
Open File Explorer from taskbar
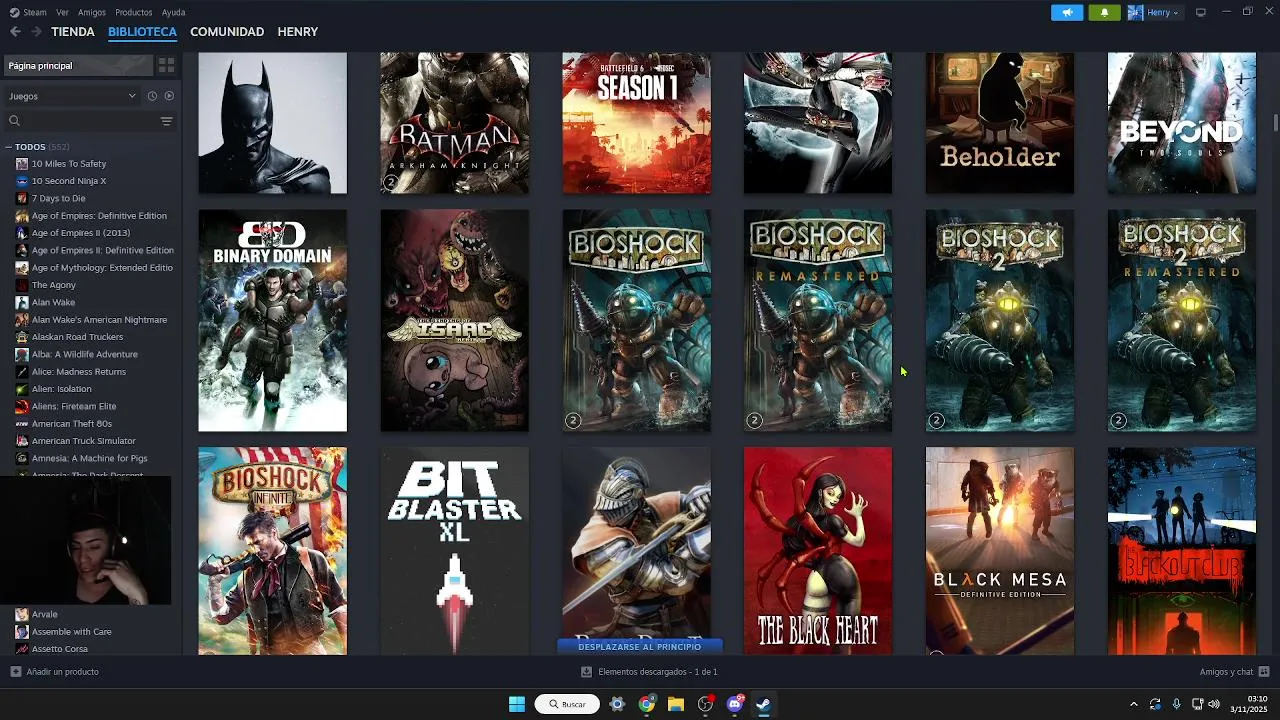tap(676, 704)
